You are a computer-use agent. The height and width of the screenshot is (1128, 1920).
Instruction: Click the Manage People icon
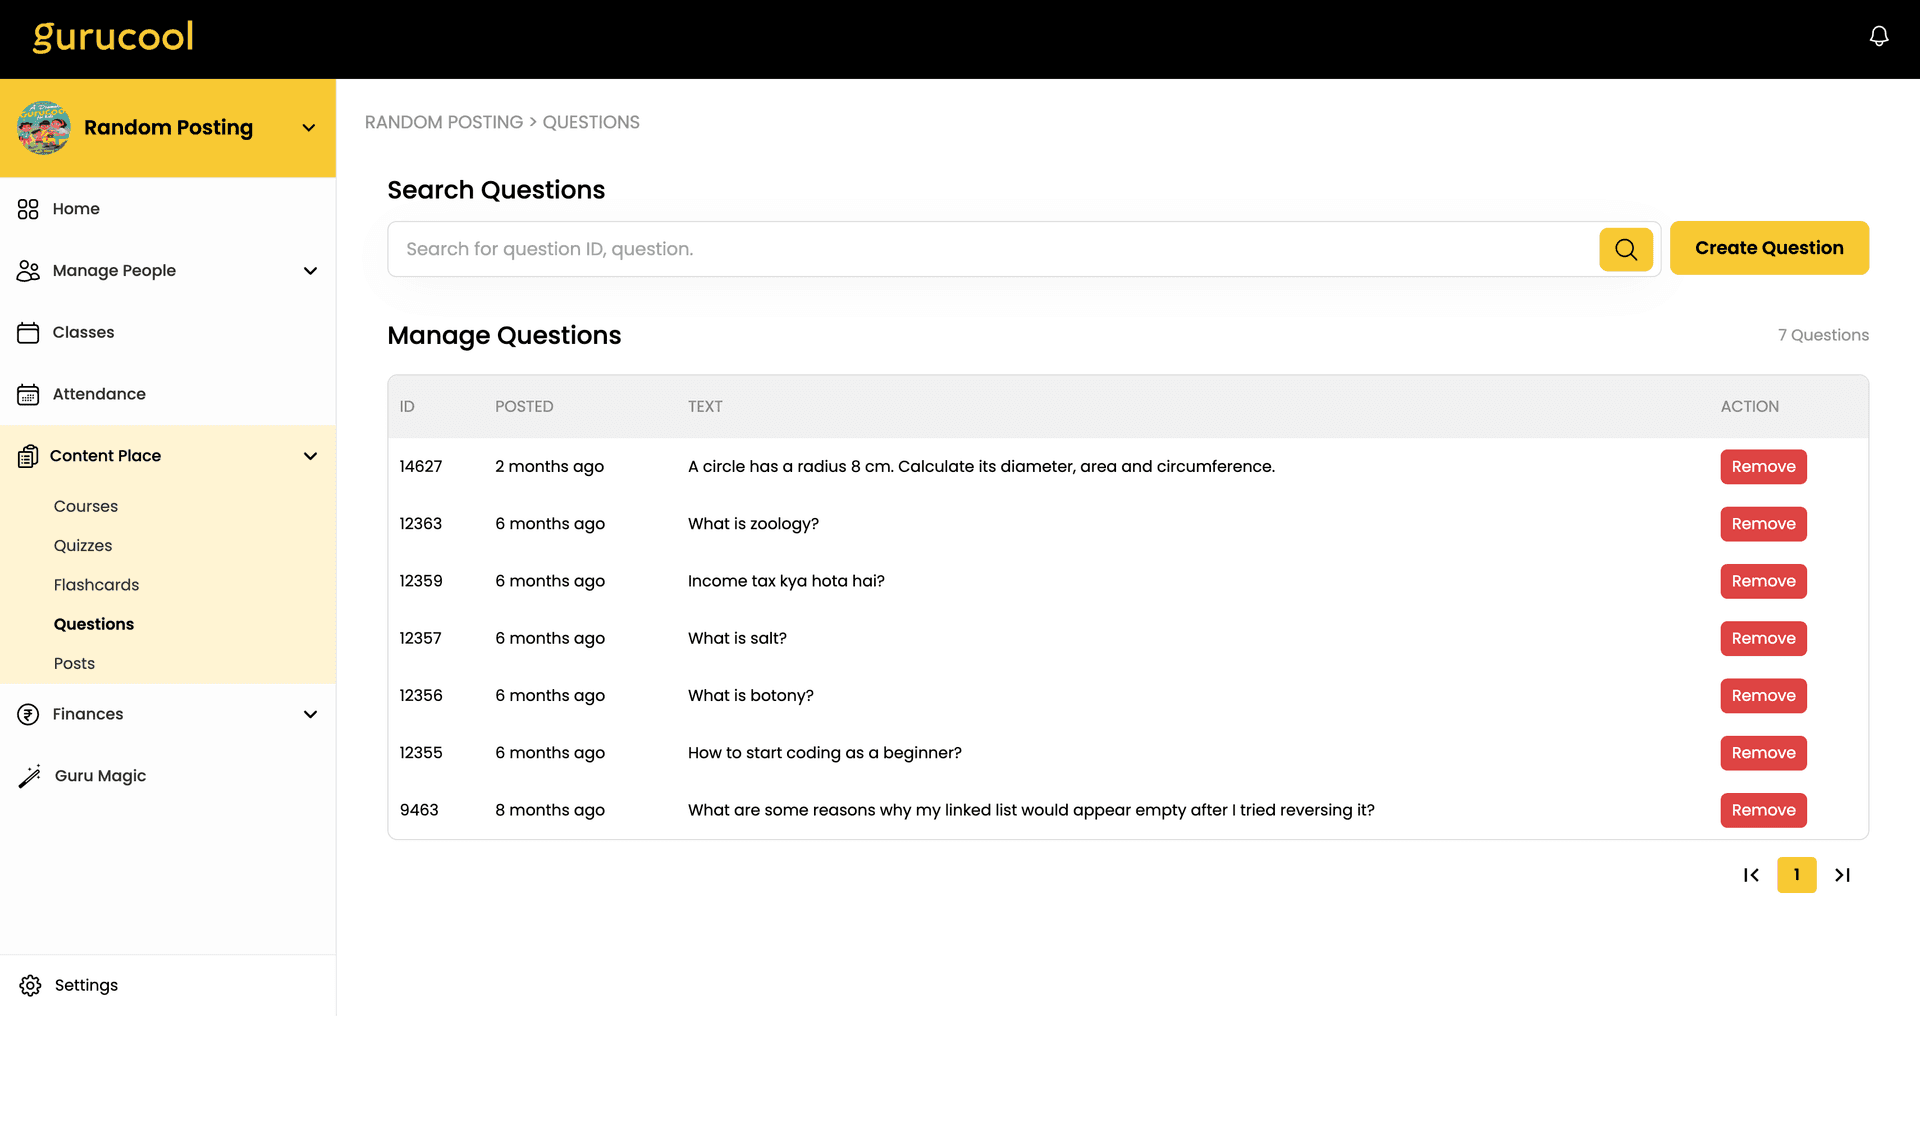[28, 271]
